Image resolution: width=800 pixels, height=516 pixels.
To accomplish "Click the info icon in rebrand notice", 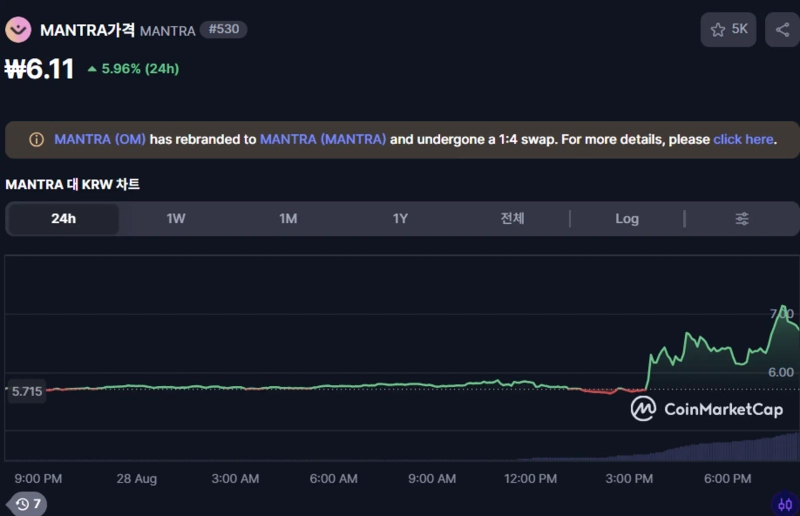I will pos(36,139).
